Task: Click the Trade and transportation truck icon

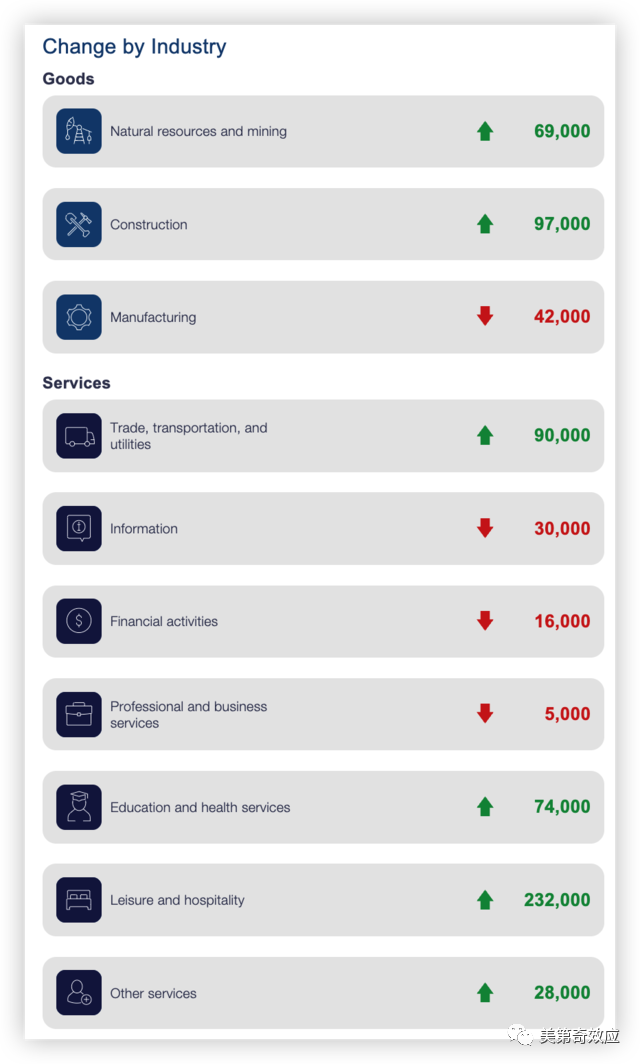Action: coord(79,436)
